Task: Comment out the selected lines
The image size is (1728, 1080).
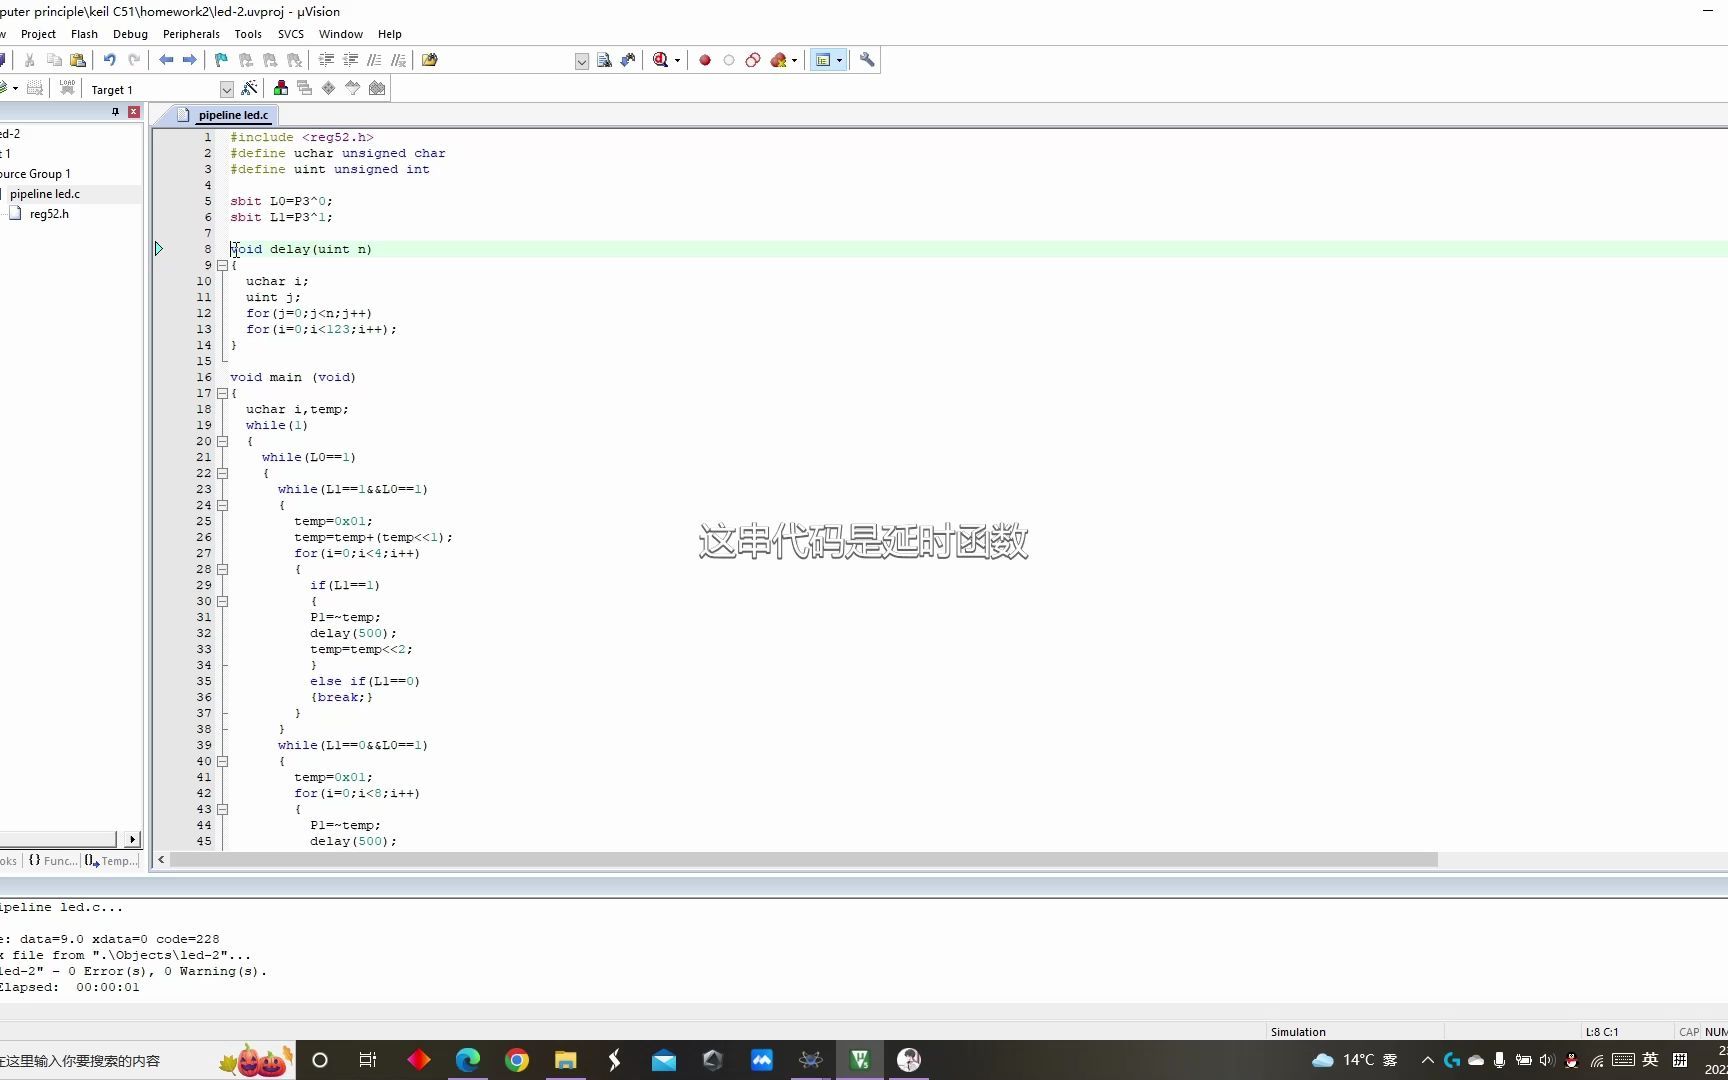Action: tap(374, 60)
